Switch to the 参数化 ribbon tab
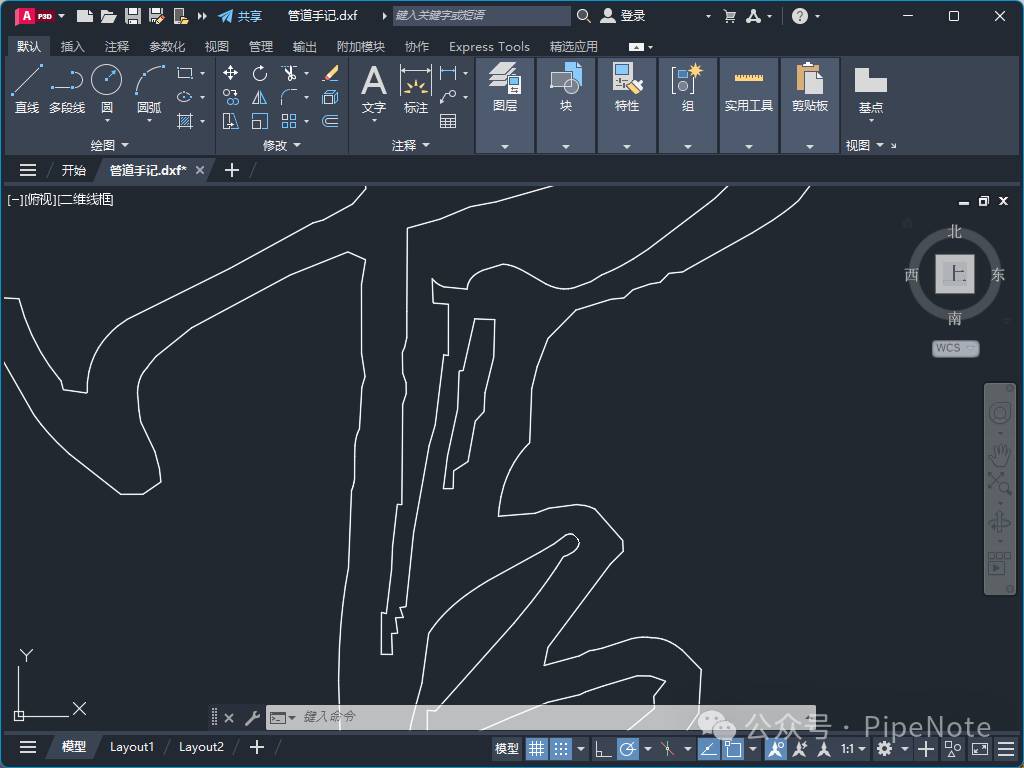Image resolution: width=1024 pixels, height=768 pixels. click(x=167, y=46)
